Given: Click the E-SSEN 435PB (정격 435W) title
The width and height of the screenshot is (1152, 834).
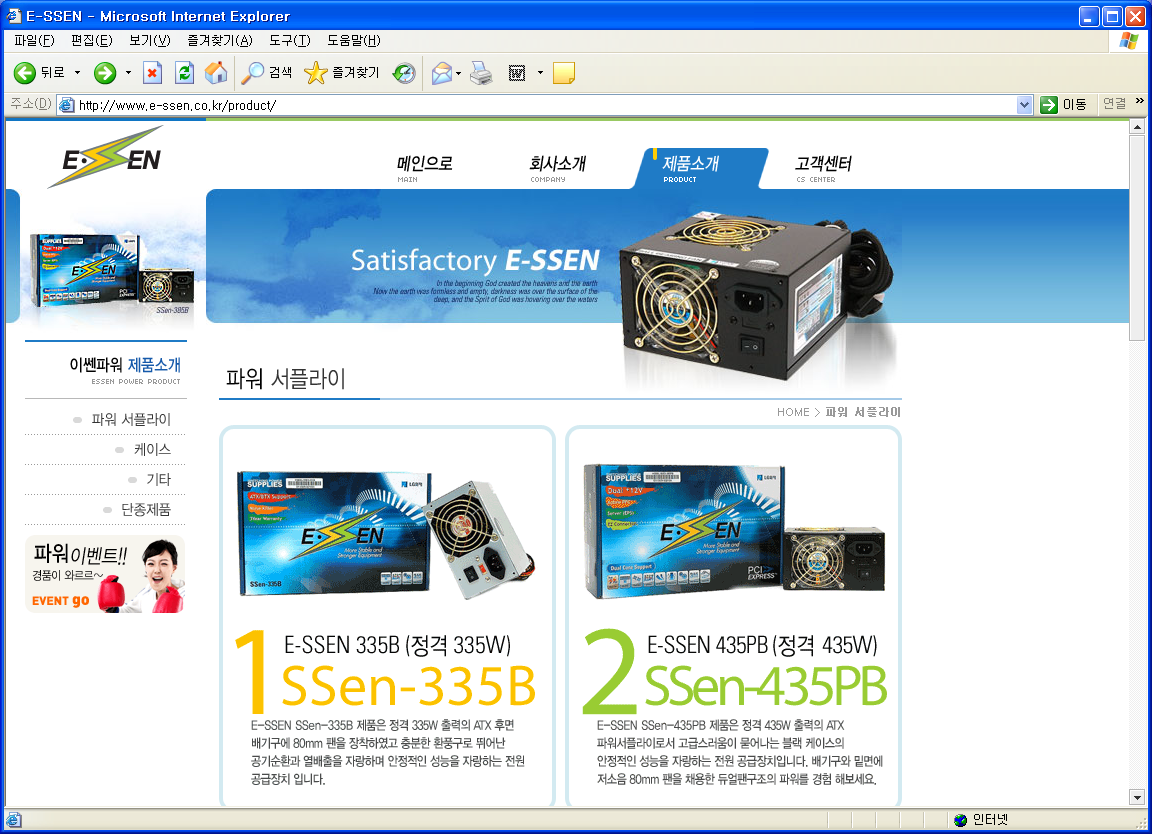Looking at the screenshot, I should (x=762, y=645).
